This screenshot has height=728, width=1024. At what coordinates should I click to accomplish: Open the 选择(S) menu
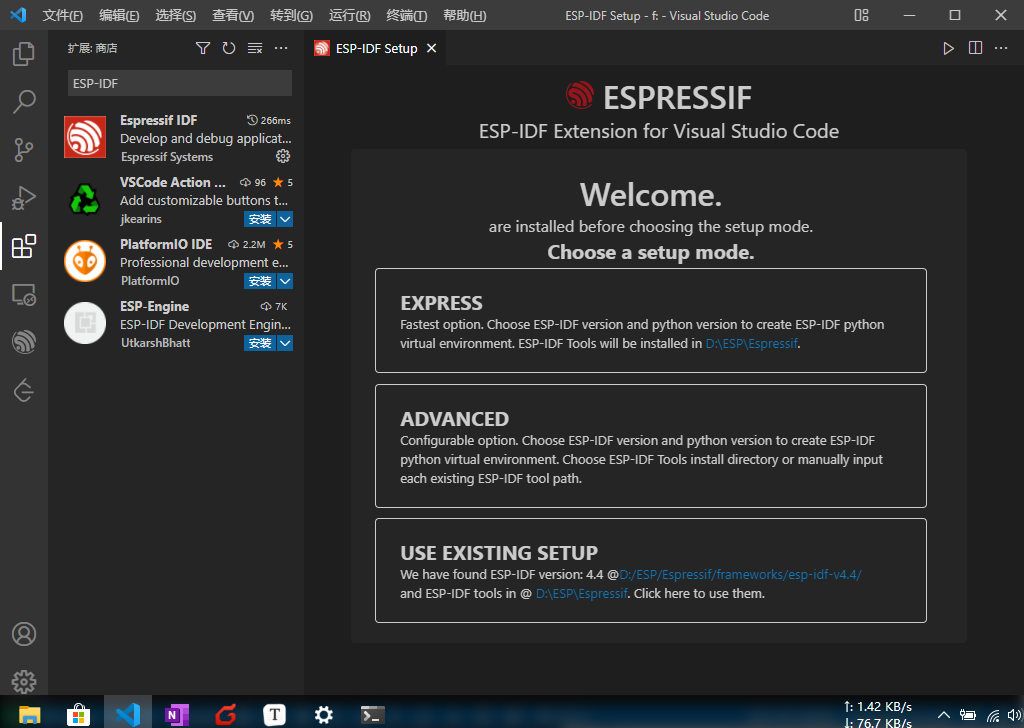[x=175, y=15]
